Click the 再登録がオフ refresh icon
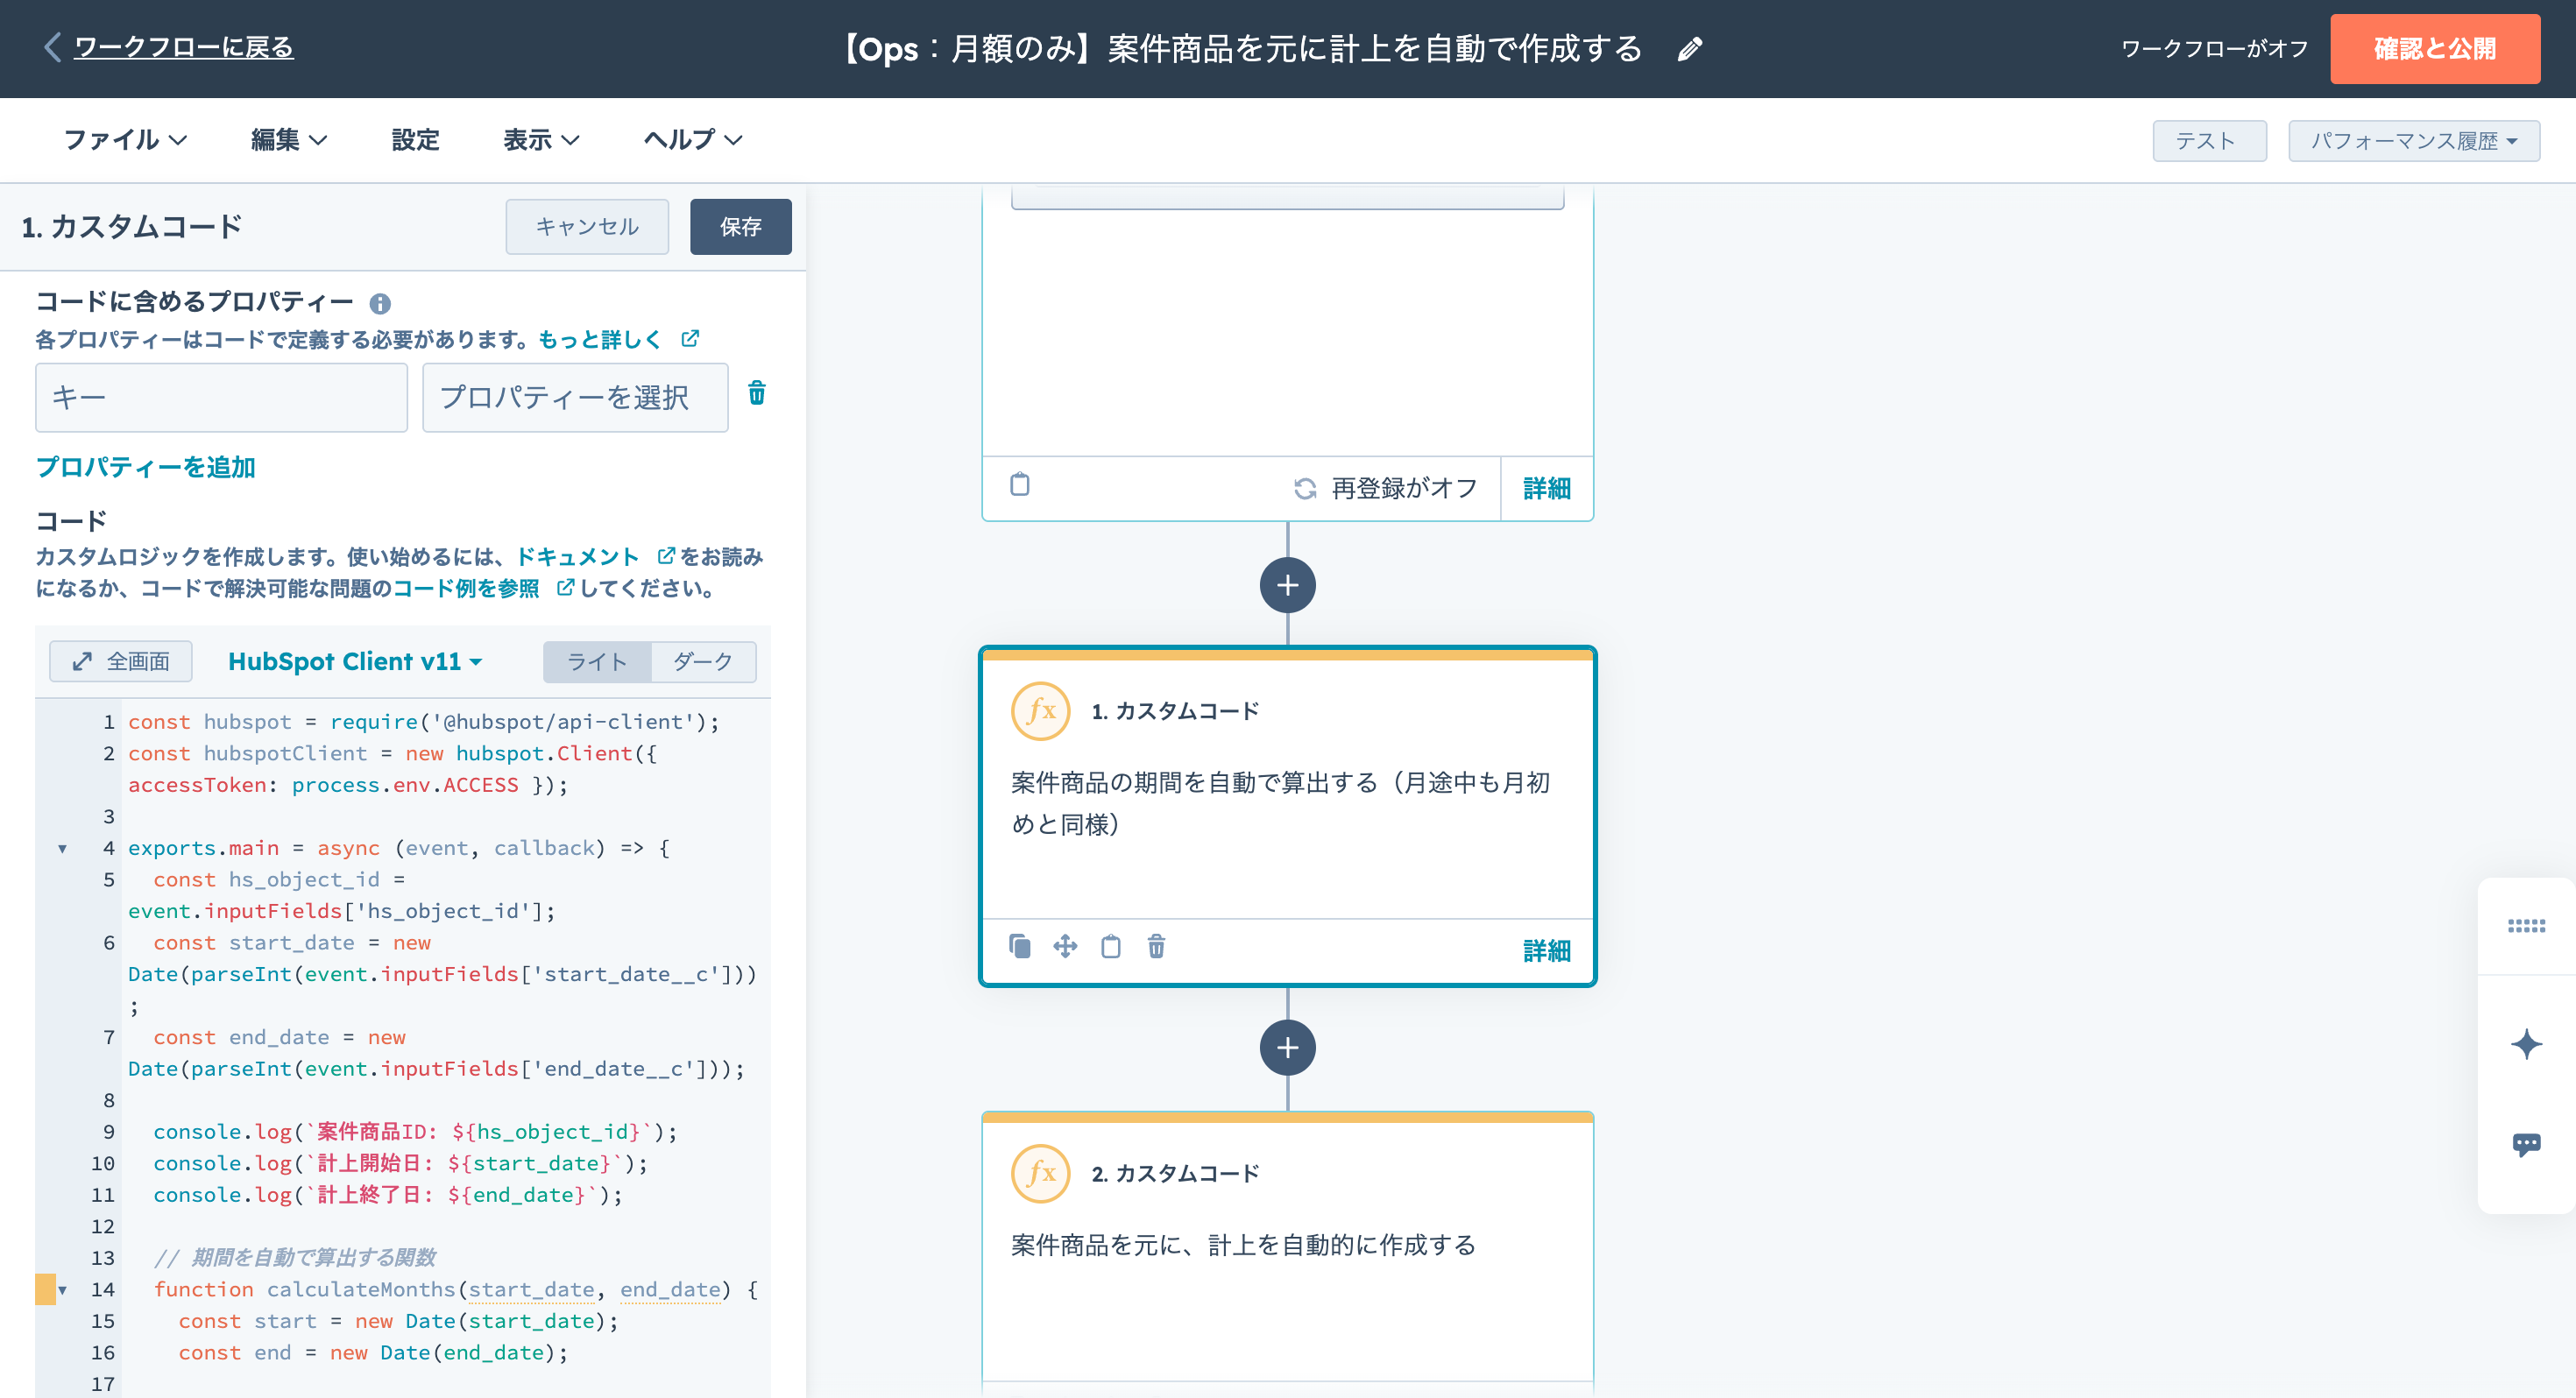 pyautogui.click(x=1305, y=488)
